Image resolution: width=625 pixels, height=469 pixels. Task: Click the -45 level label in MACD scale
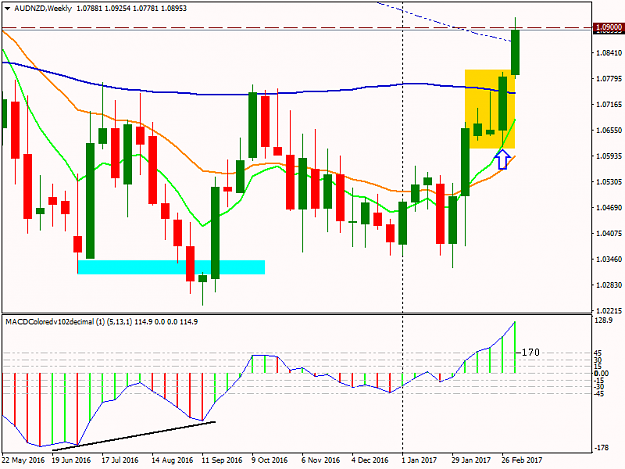tap(599, 394)
